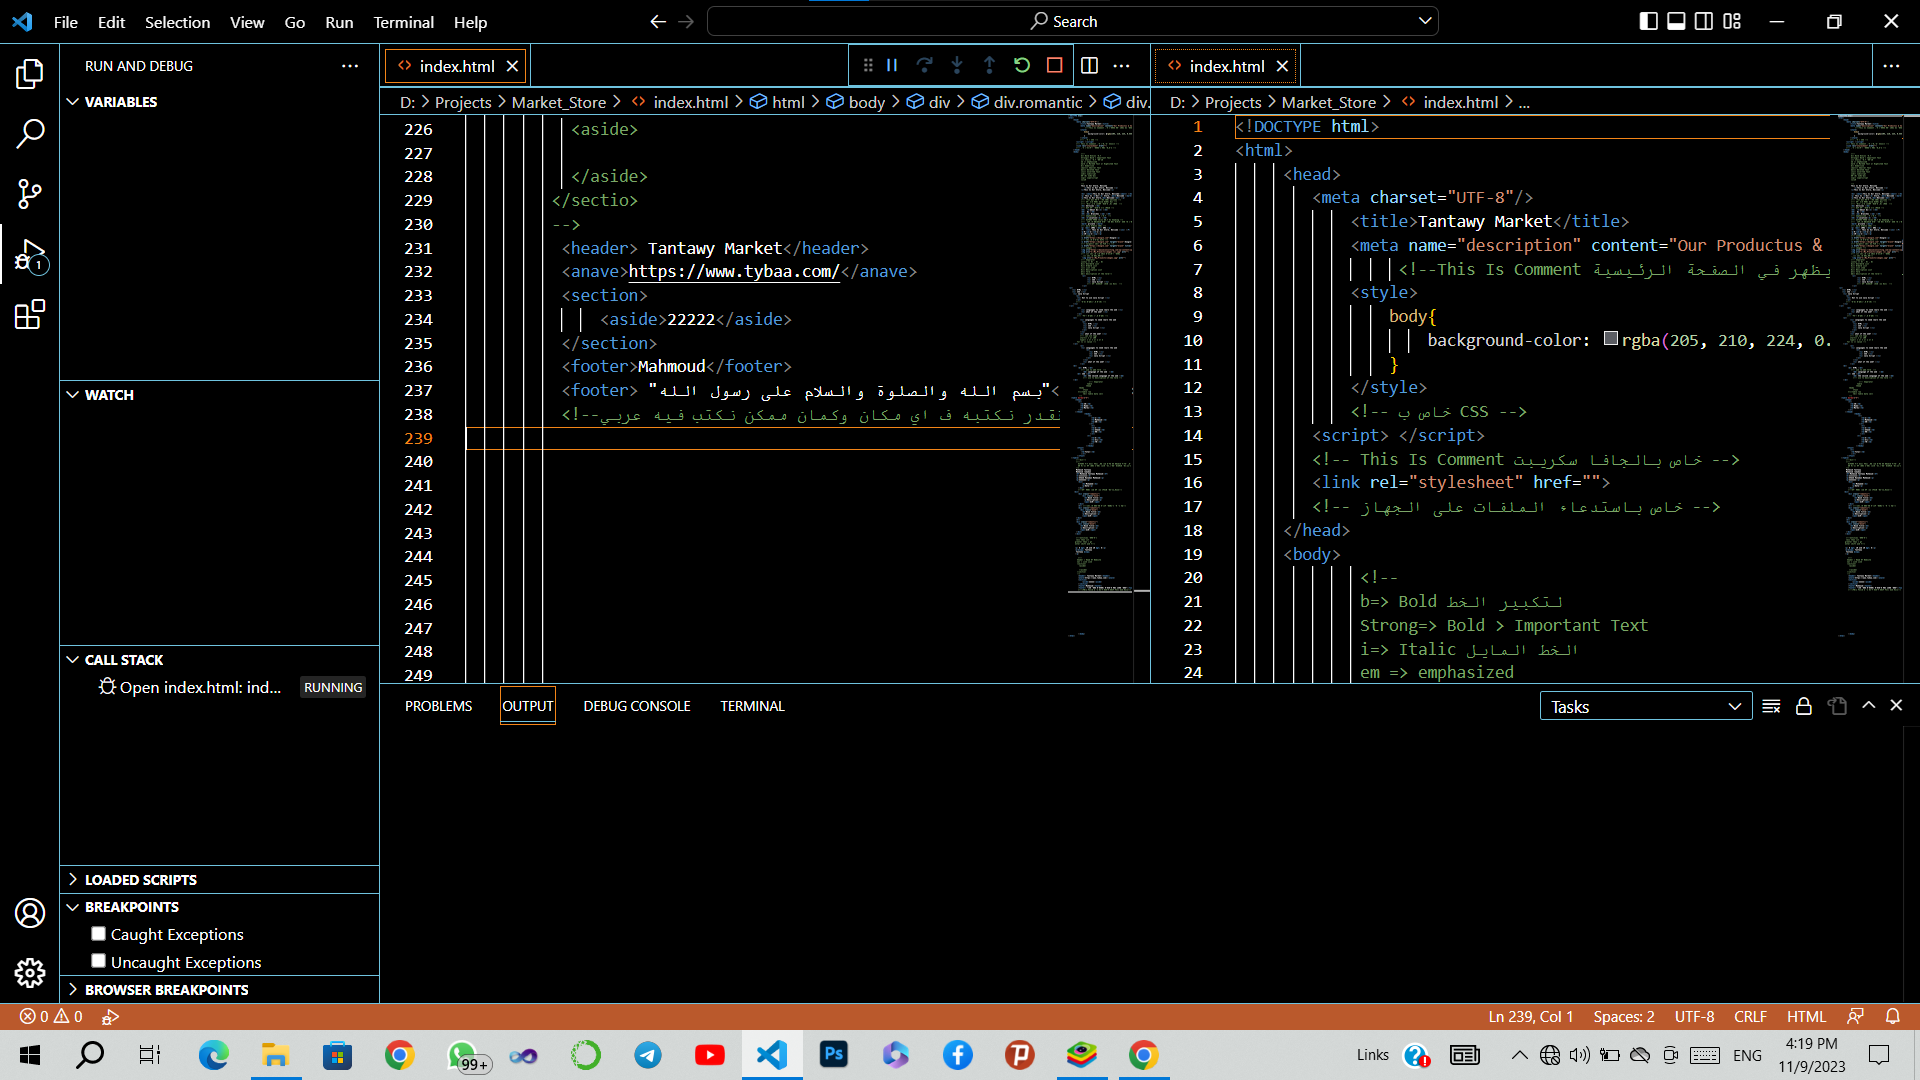The width and height of the screenshot is (1920, 1080).
Task: Click the CRLF line ending indicator
Action: coord(1750,1016)
